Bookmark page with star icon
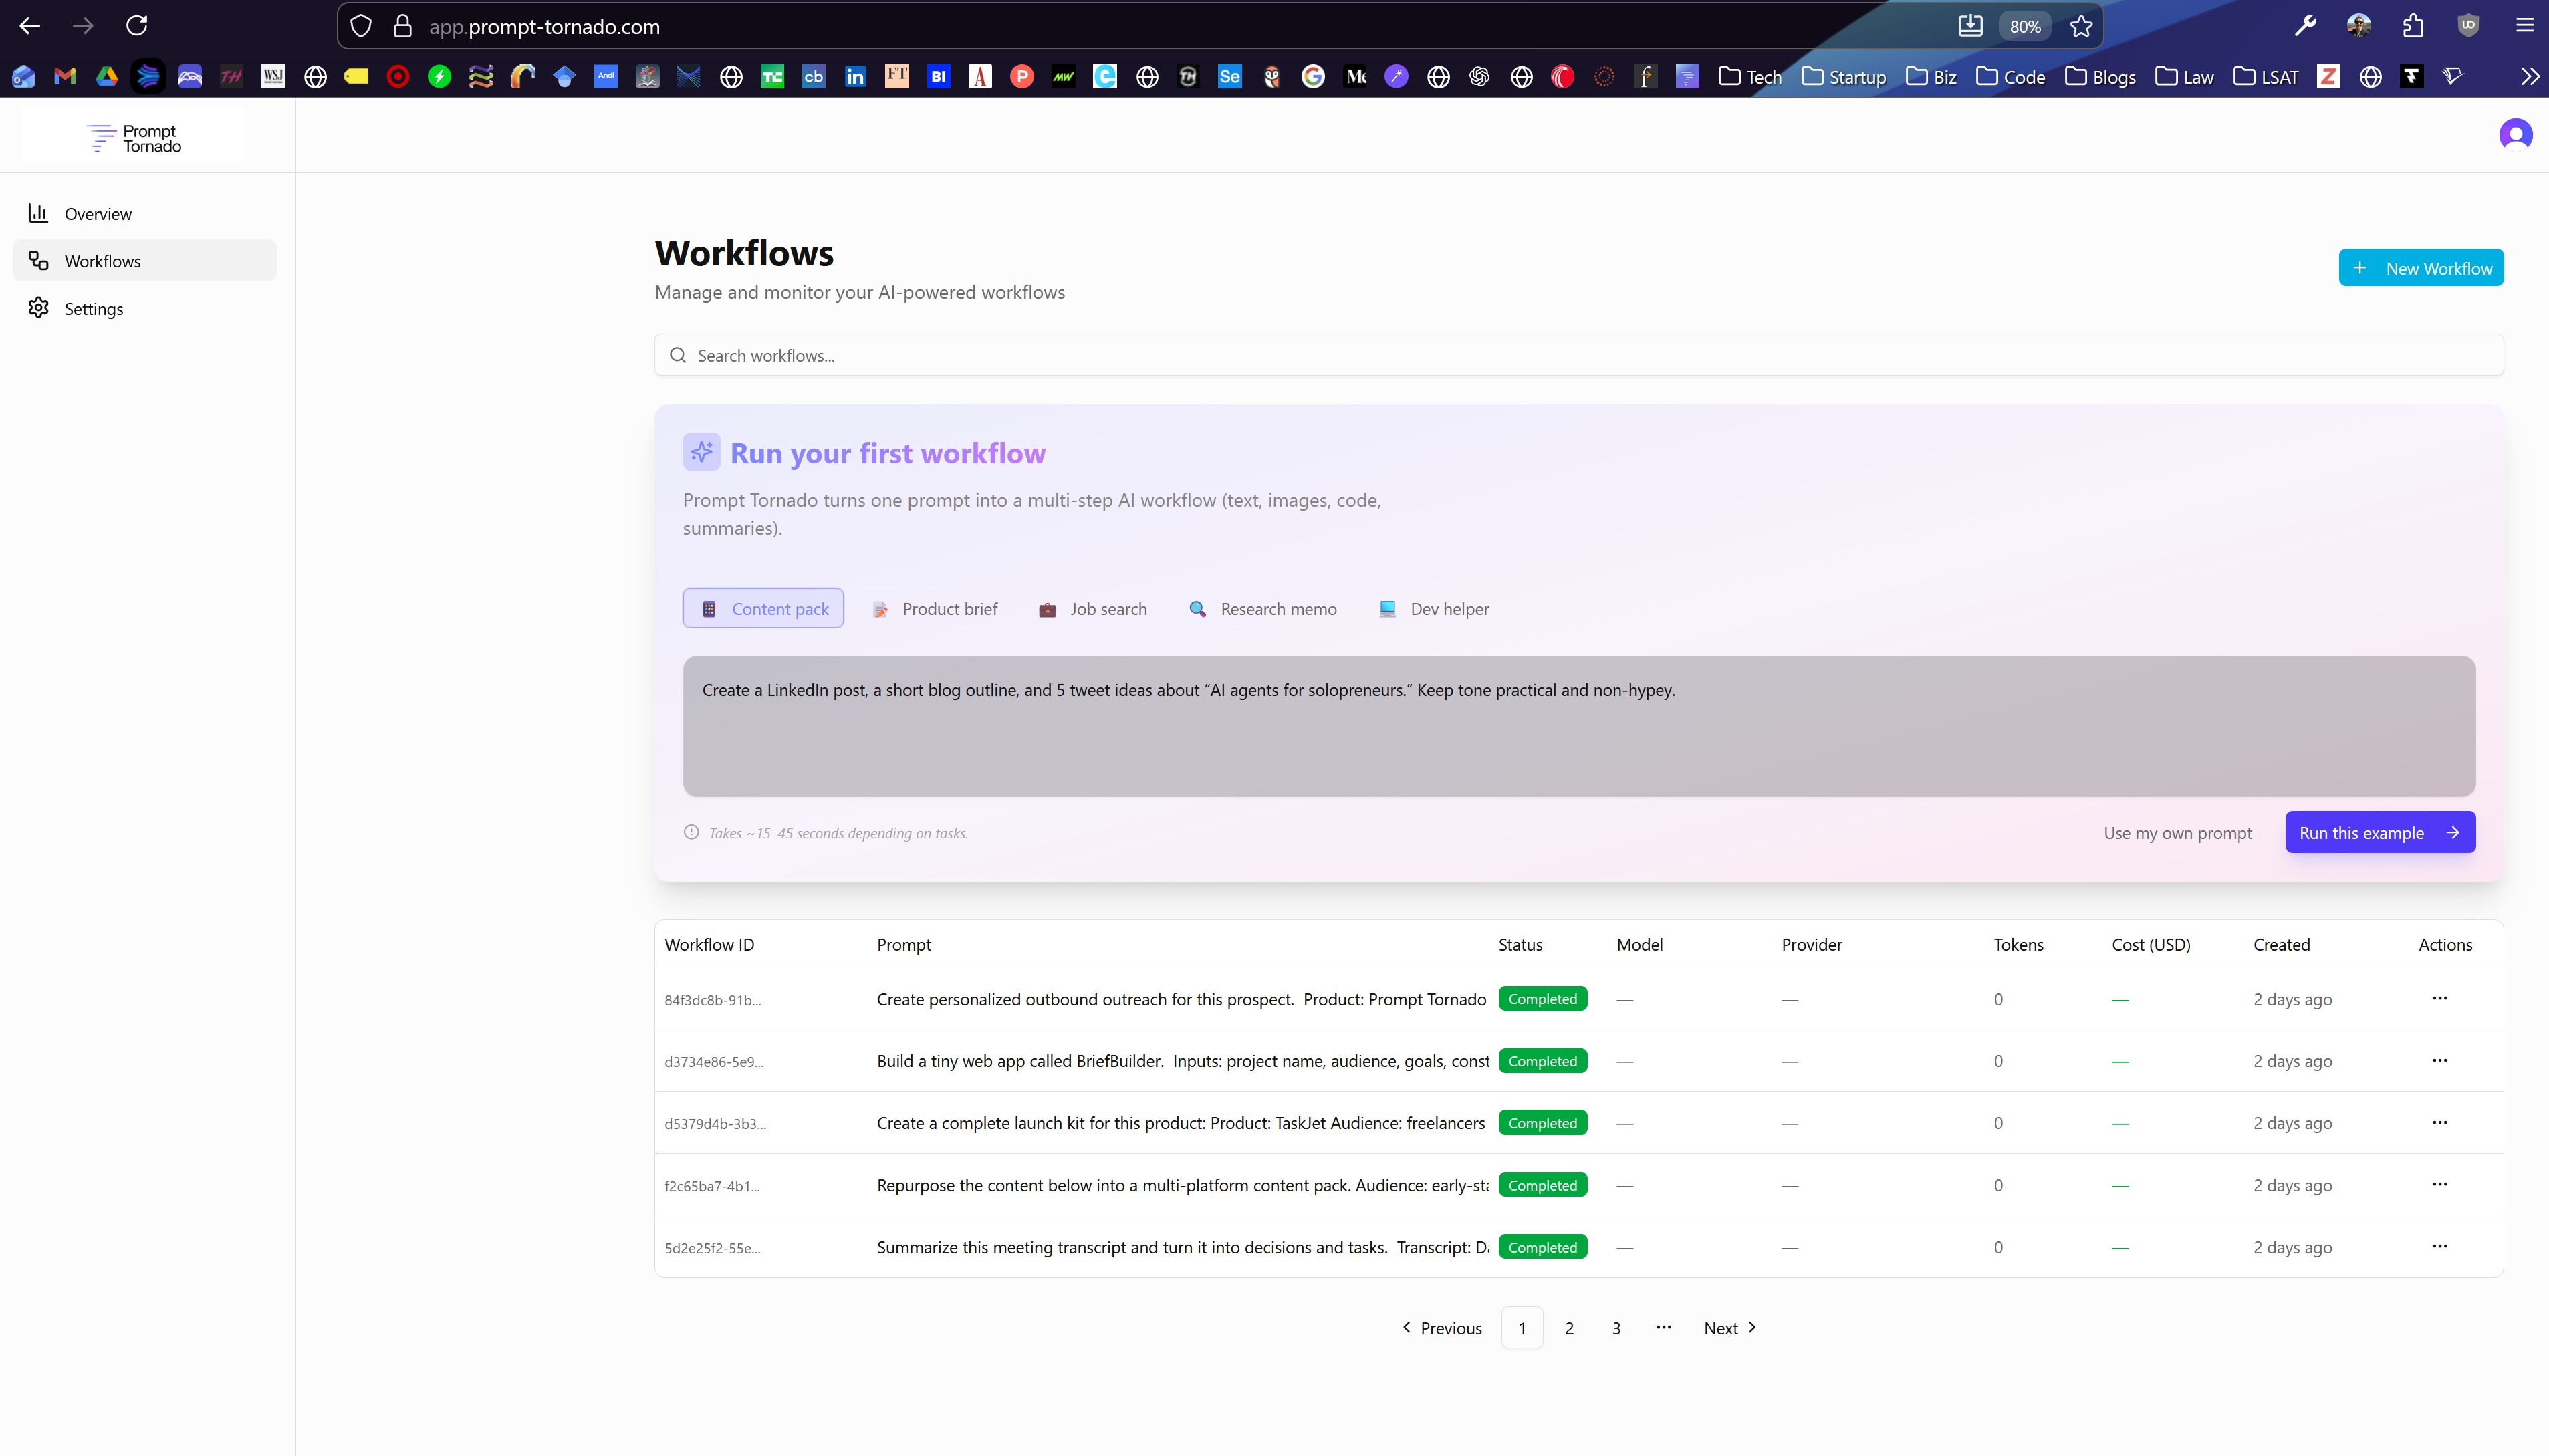 coord(2081,26)
